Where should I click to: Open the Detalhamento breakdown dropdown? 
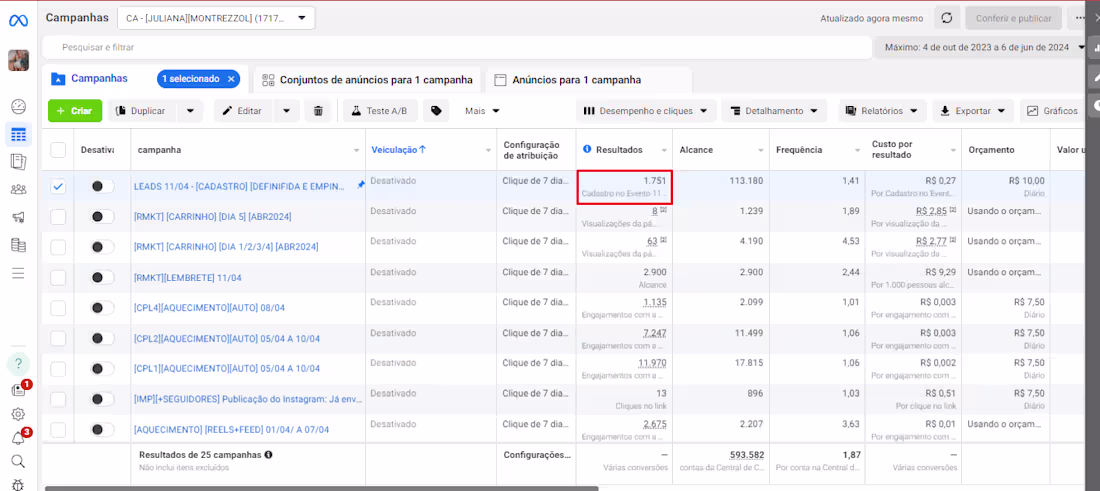(774, 111)
